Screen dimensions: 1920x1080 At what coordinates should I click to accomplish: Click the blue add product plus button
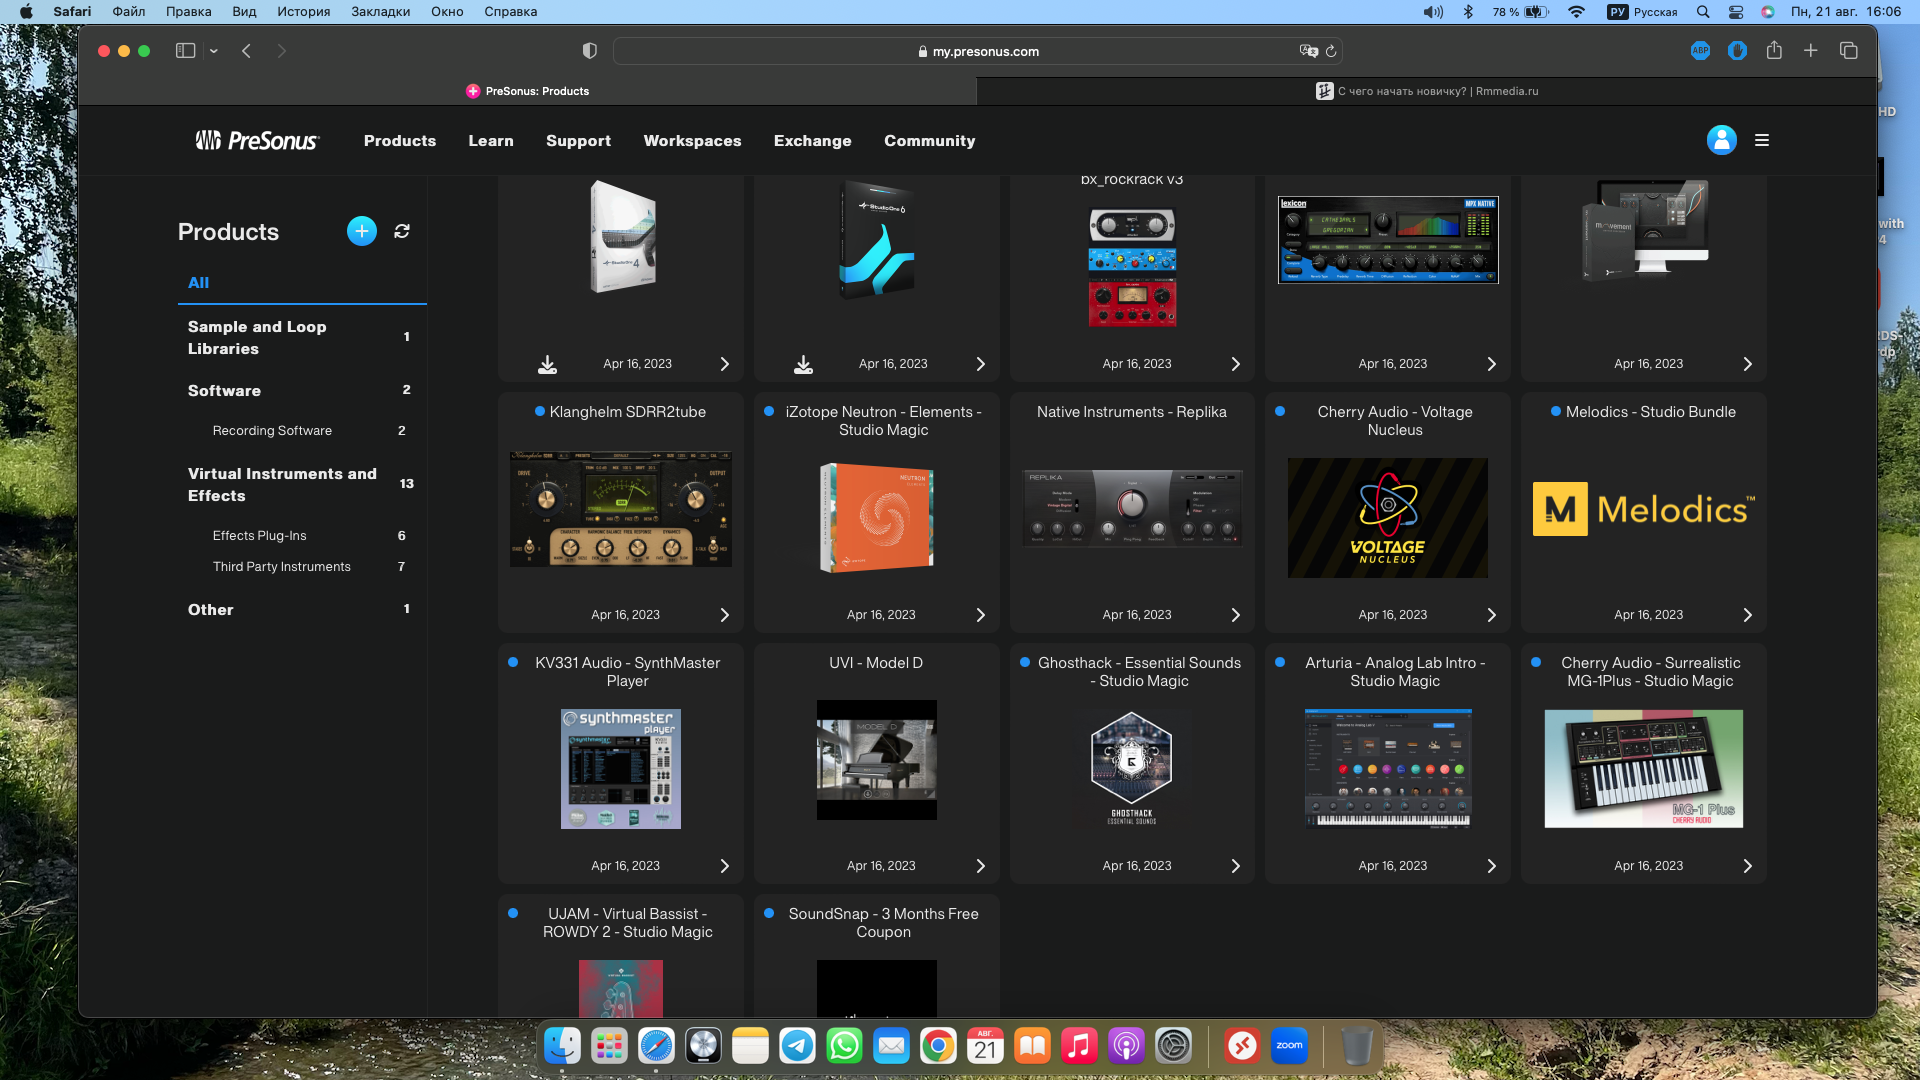pos(361,231)
